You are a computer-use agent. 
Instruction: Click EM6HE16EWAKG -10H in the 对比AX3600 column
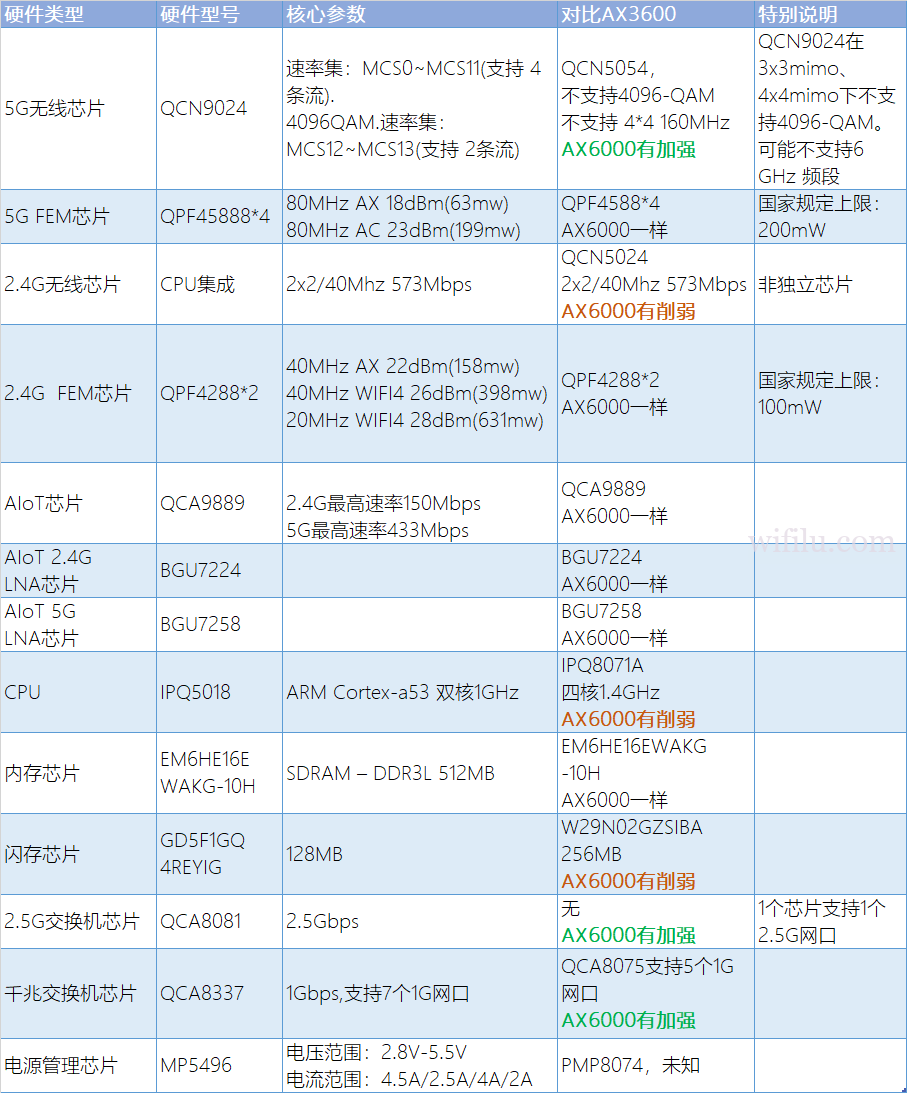656,773
